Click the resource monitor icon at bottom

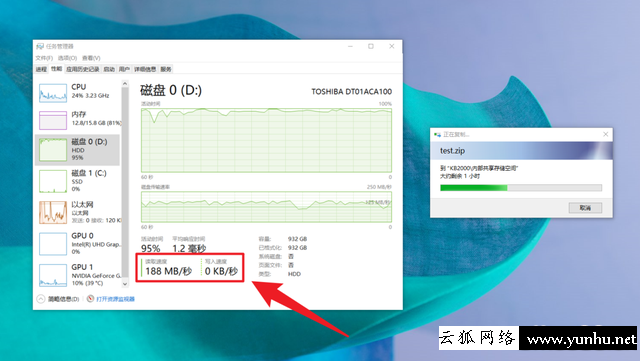(x=91, y=299)
